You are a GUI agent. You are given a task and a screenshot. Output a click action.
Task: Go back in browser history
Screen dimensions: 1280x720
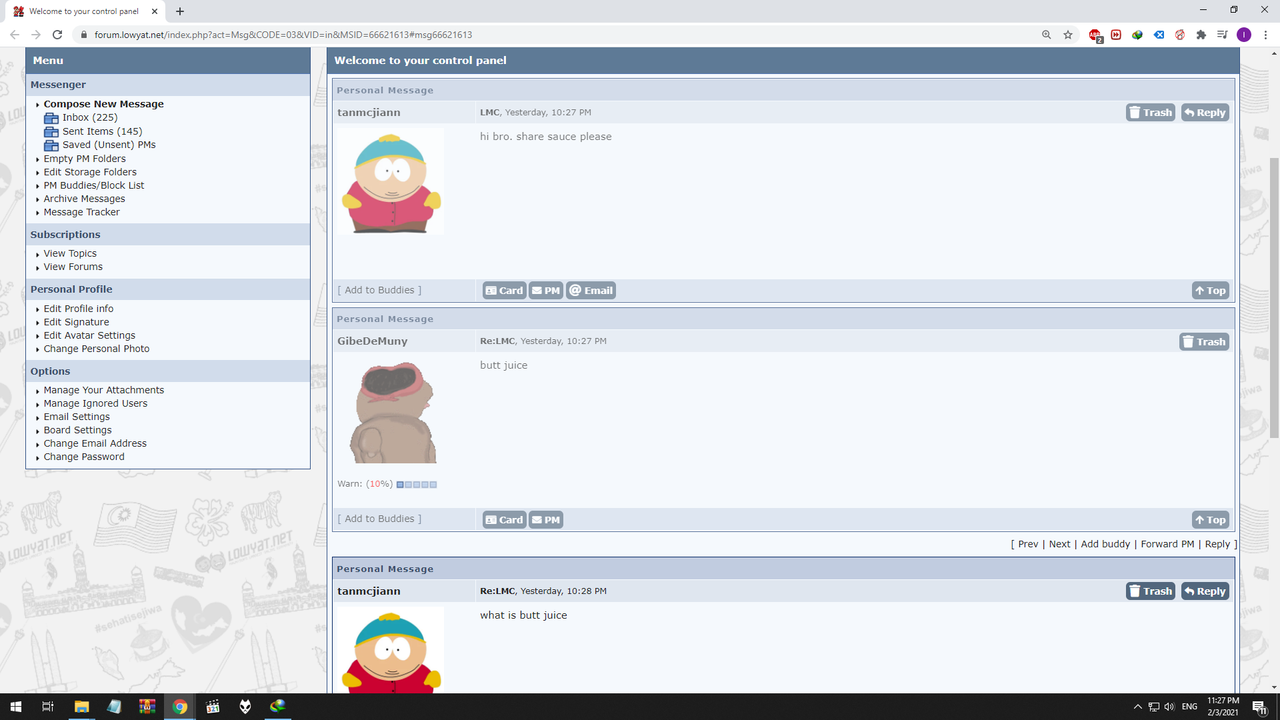pos(14,34)
